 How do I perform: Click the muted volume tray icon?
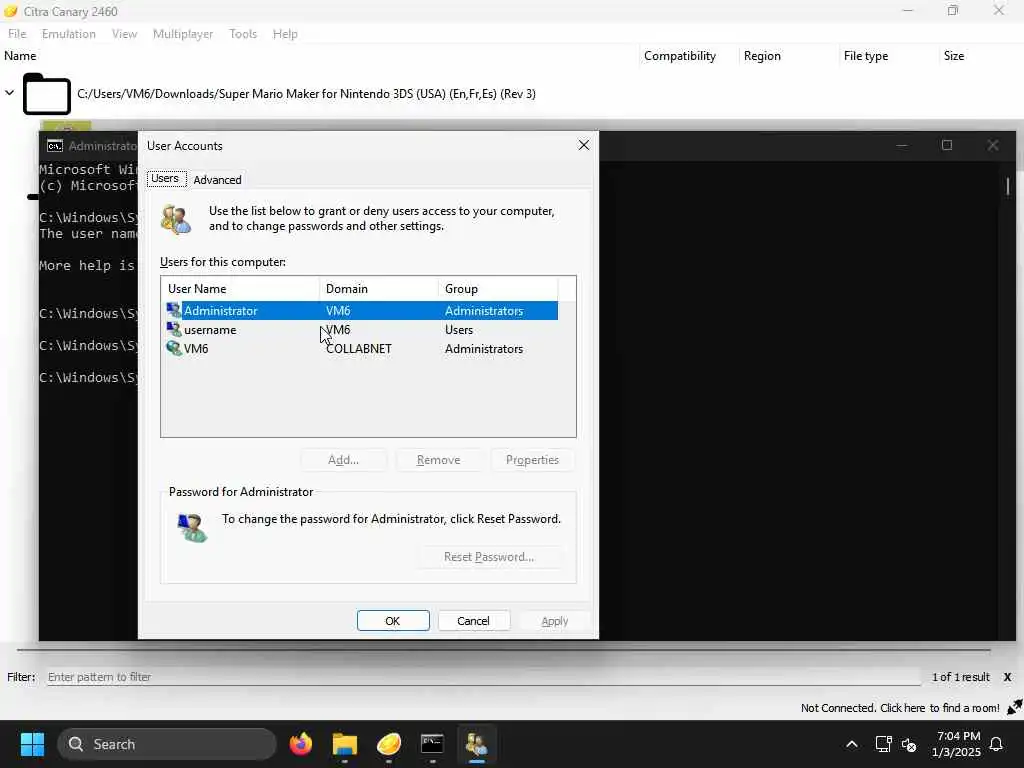coord(909,744)
